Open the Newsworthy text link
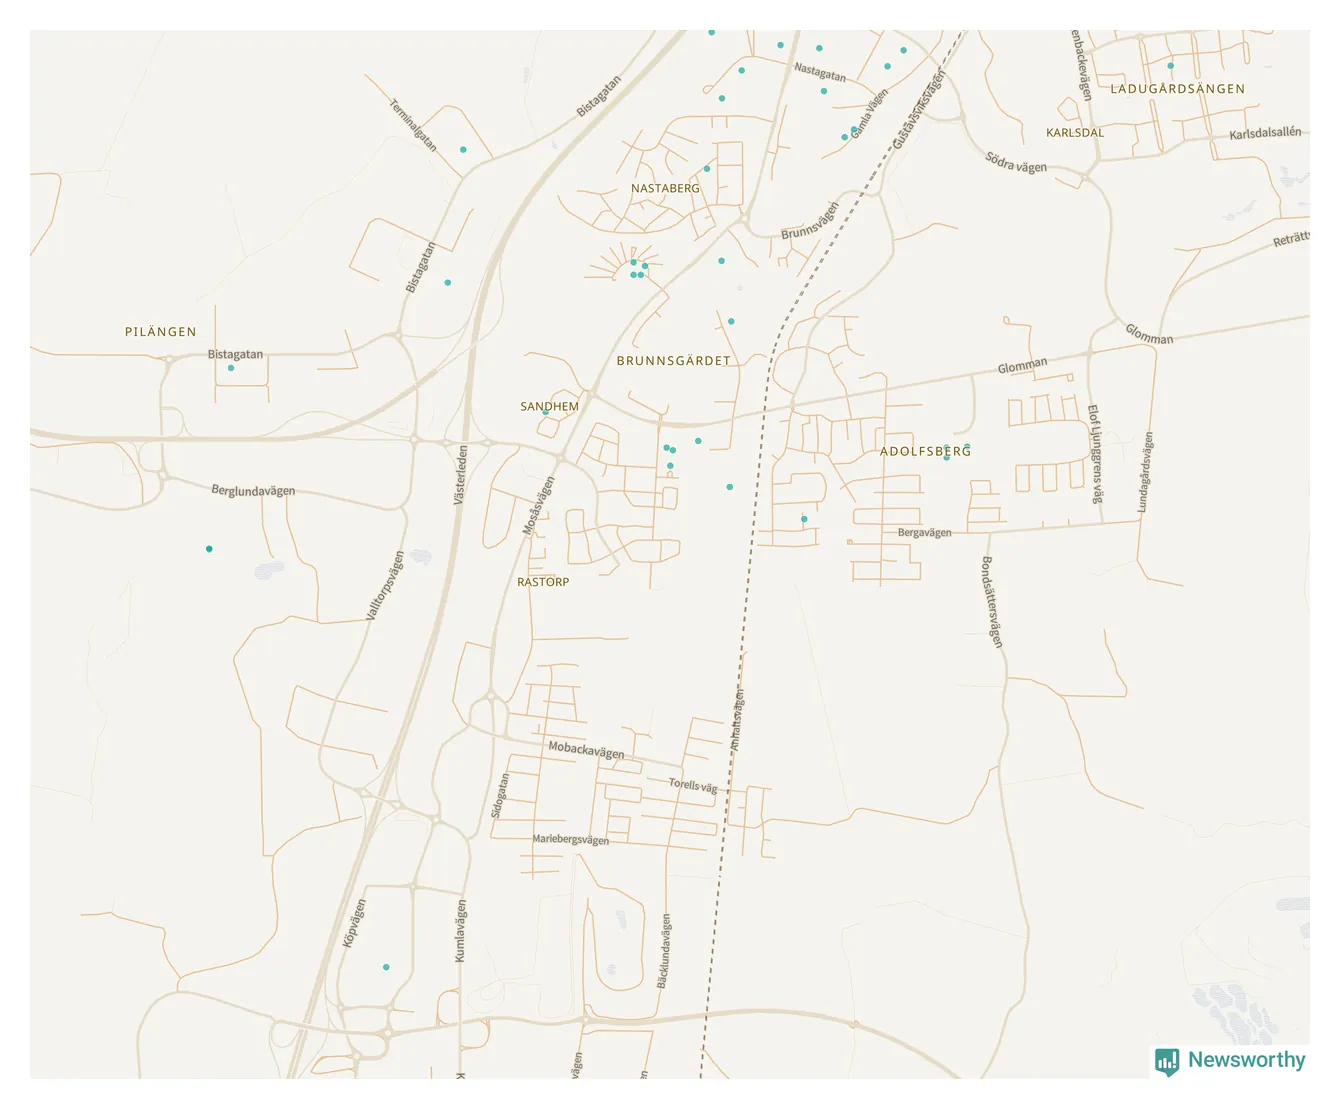Viewport: 1340px width, 1109px height. tap(1246, 1060)
